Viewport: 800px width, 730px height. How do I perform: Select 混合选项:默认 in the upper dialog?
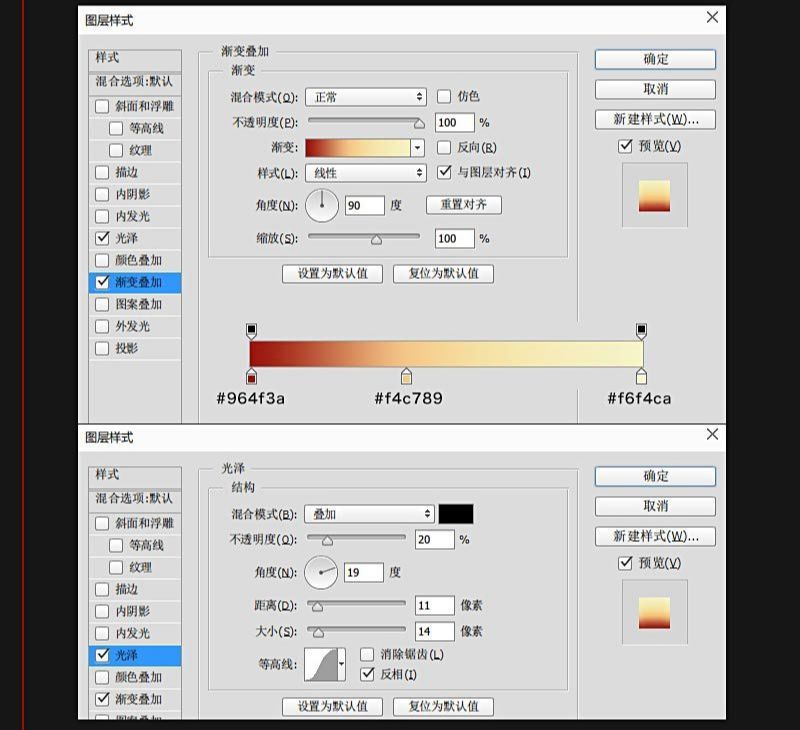(135, 82)
